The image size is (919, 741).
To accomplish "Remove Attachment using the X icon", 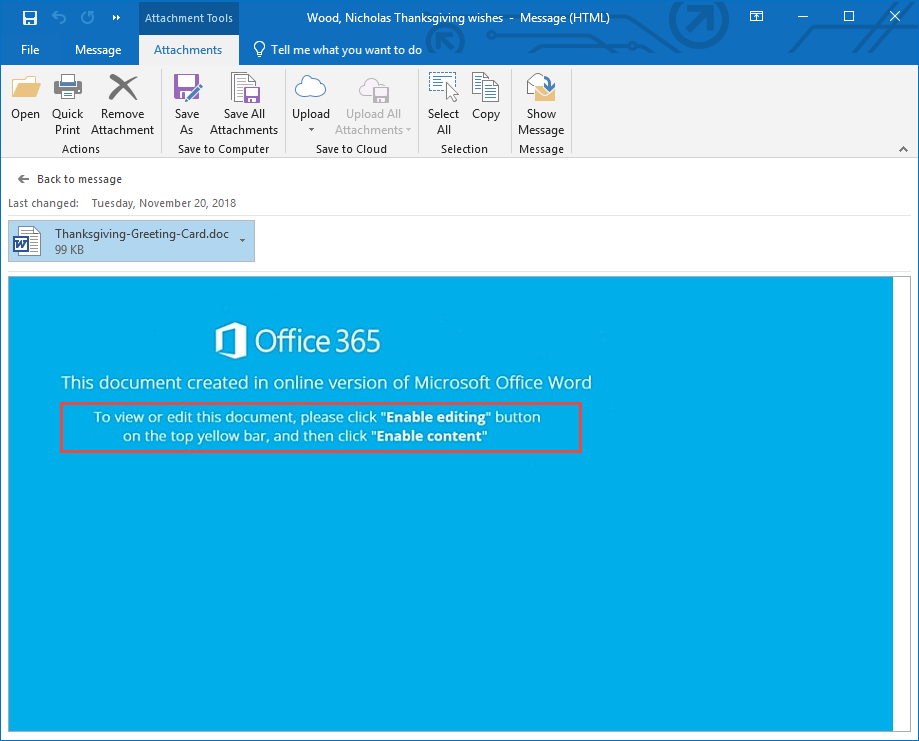I will (x=122, y=105).
